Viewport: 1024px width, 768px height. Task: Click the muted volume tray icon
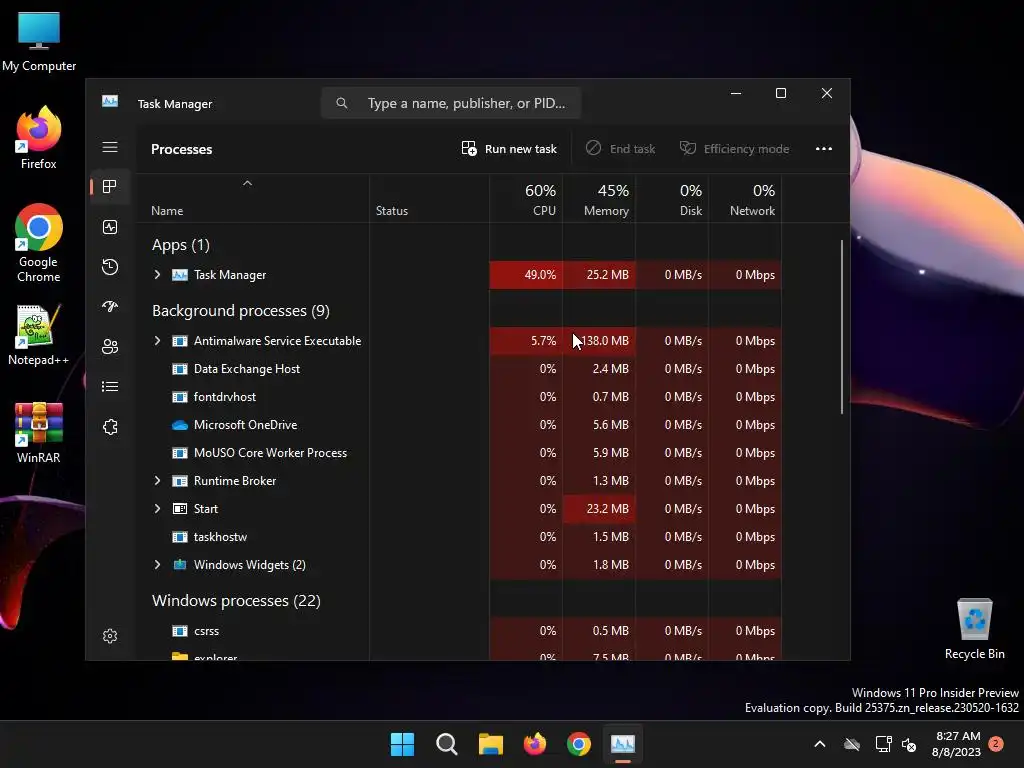pos(909,744)
